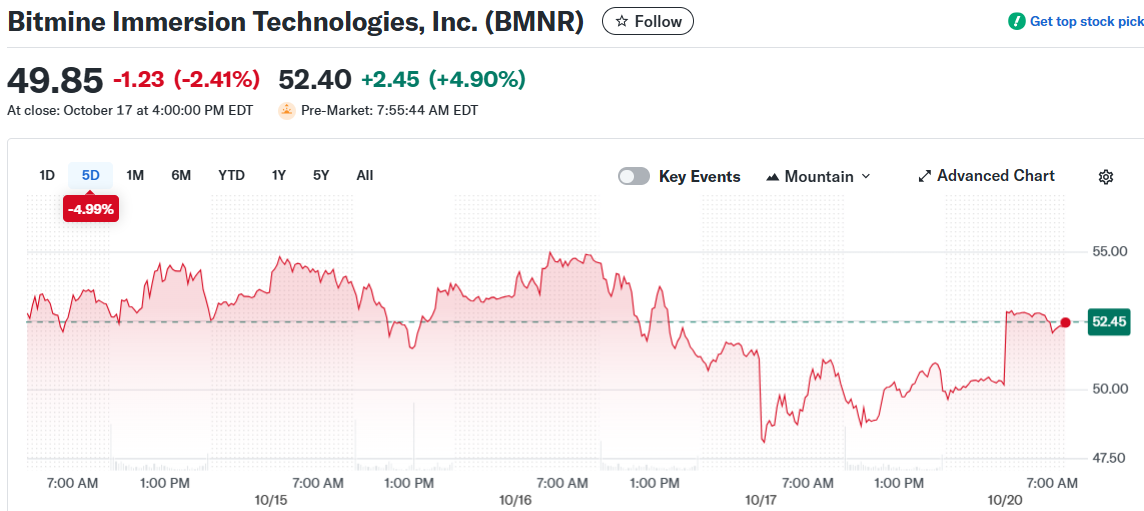Click the green 52.45 price label
This screenshot has width=1144, height=511.
[1109, 322]
